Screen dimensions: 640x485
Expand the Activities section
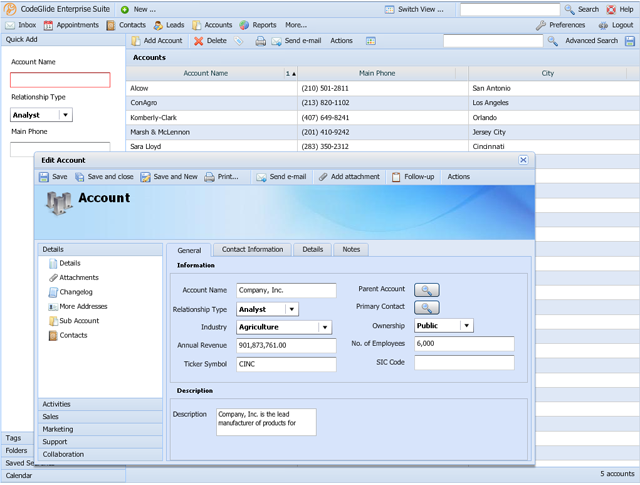tap(100, 404)
